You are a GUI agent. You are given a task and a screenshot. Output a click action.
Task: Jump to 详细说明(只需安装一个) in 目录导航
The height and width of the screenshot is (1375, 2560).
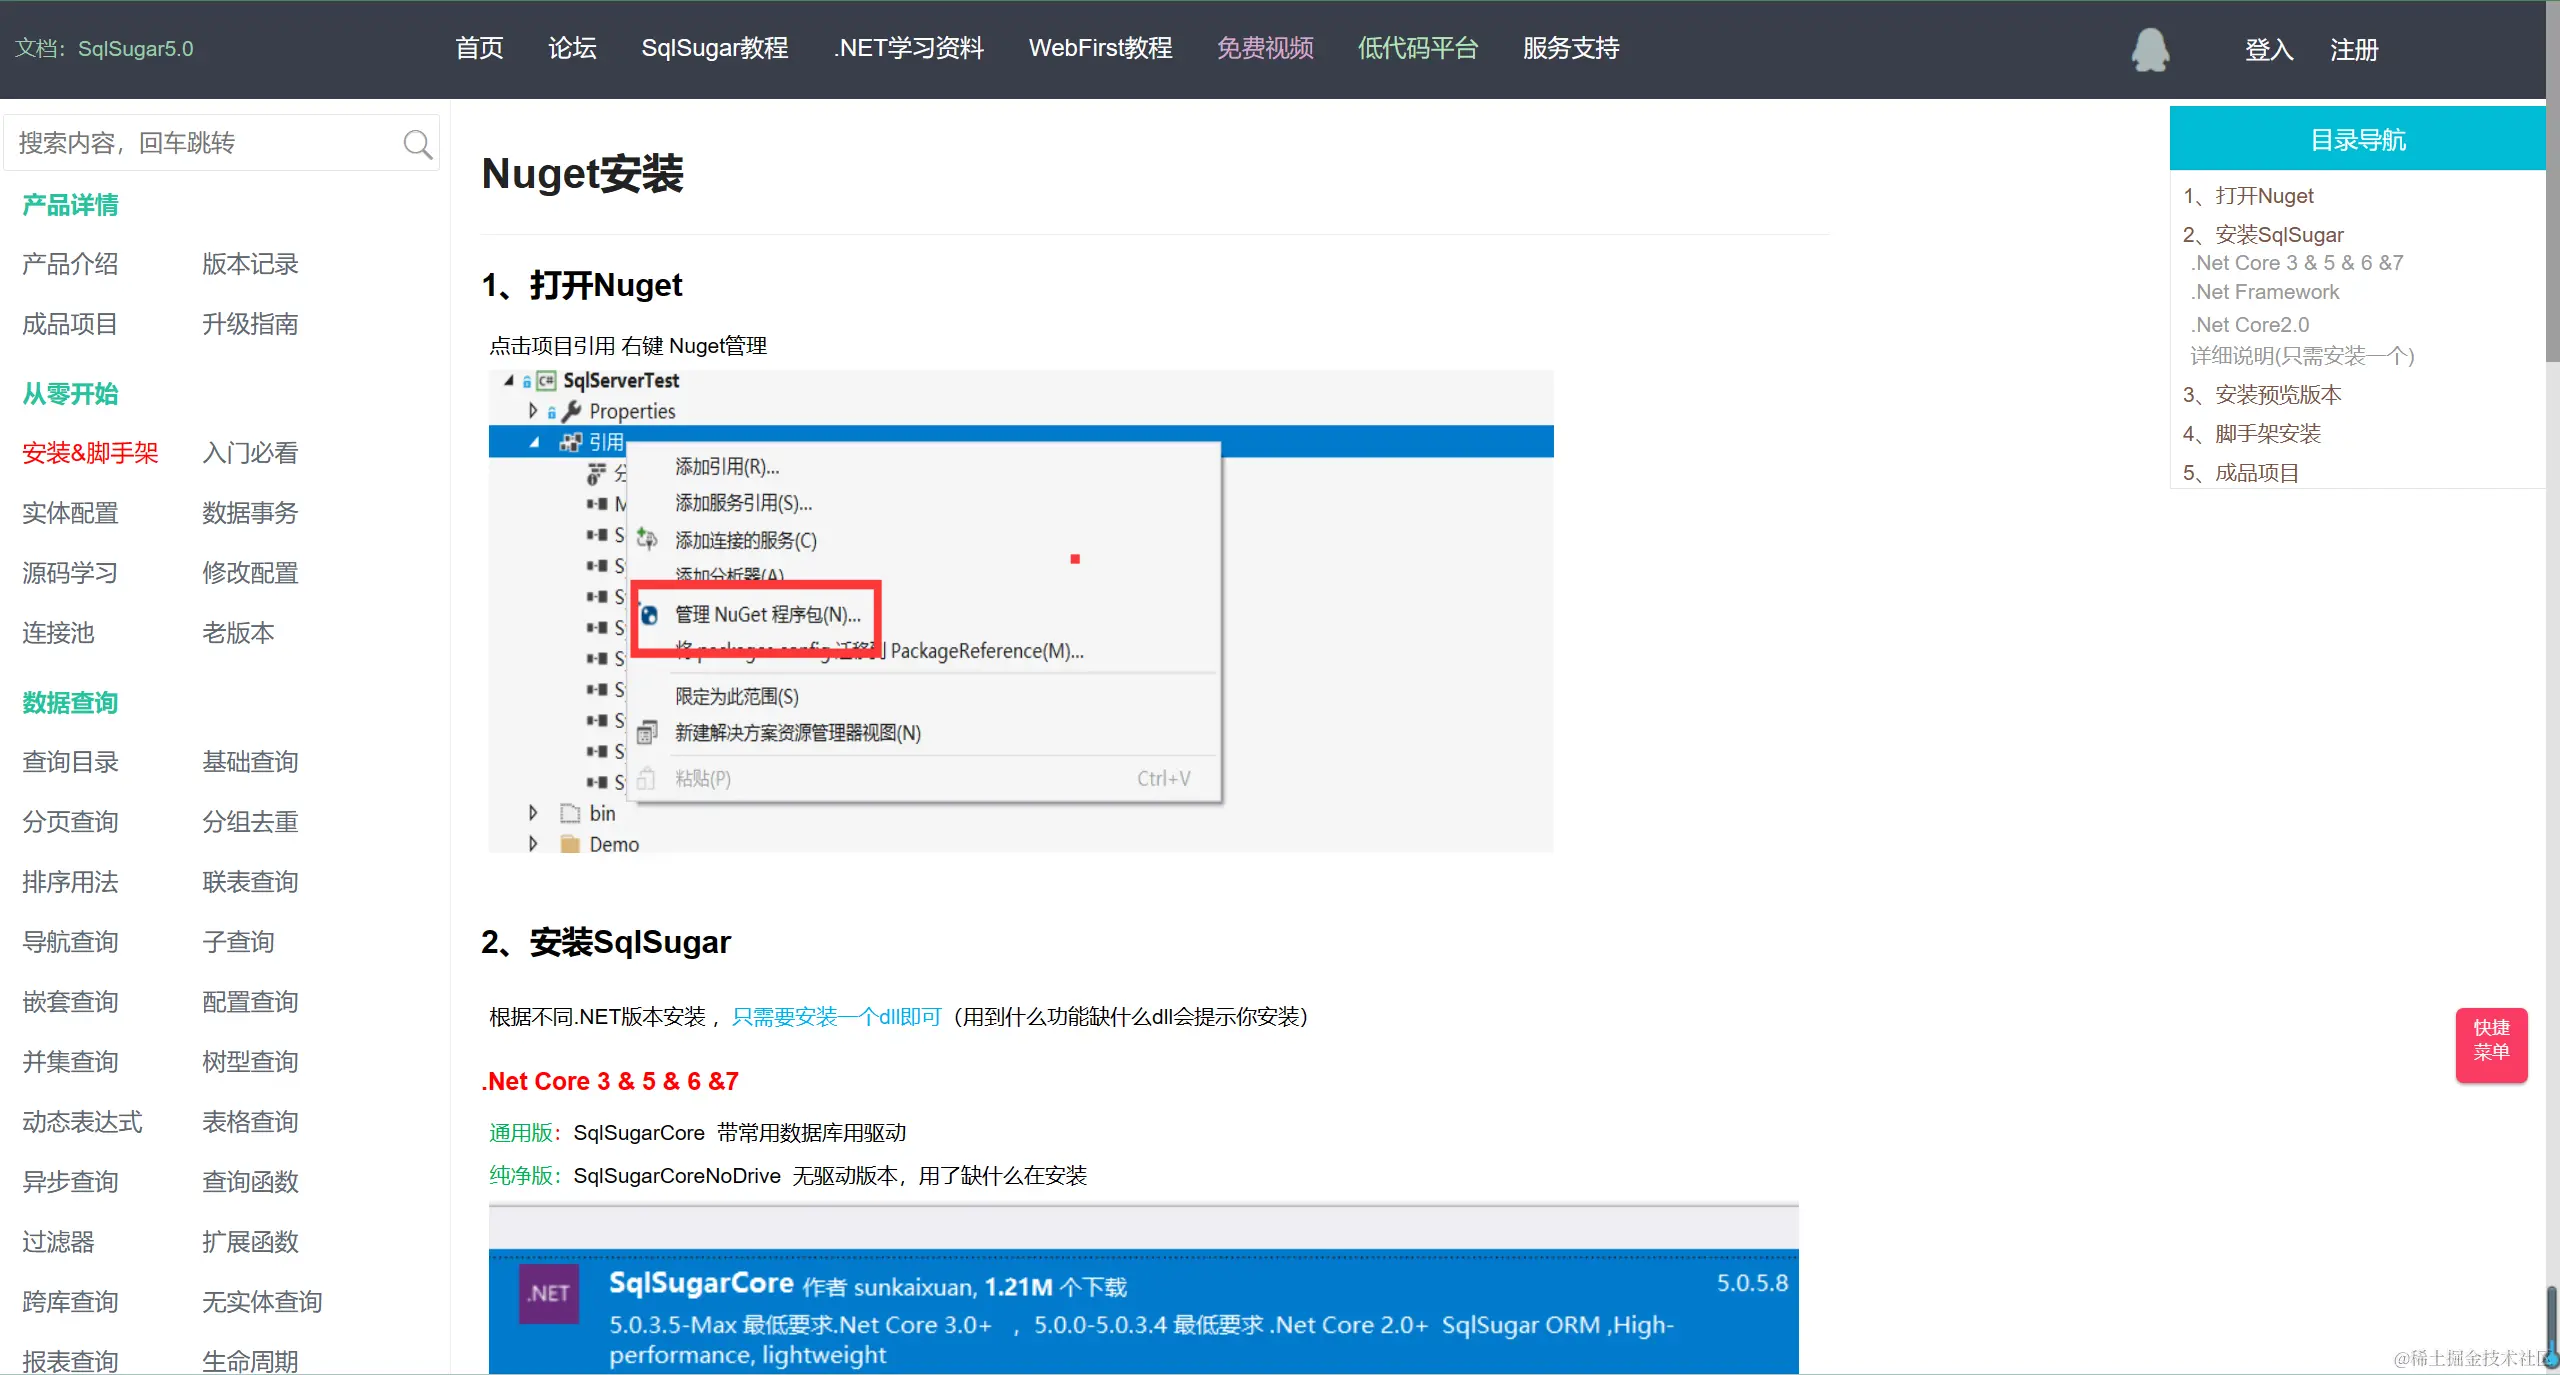point(2302,356)
